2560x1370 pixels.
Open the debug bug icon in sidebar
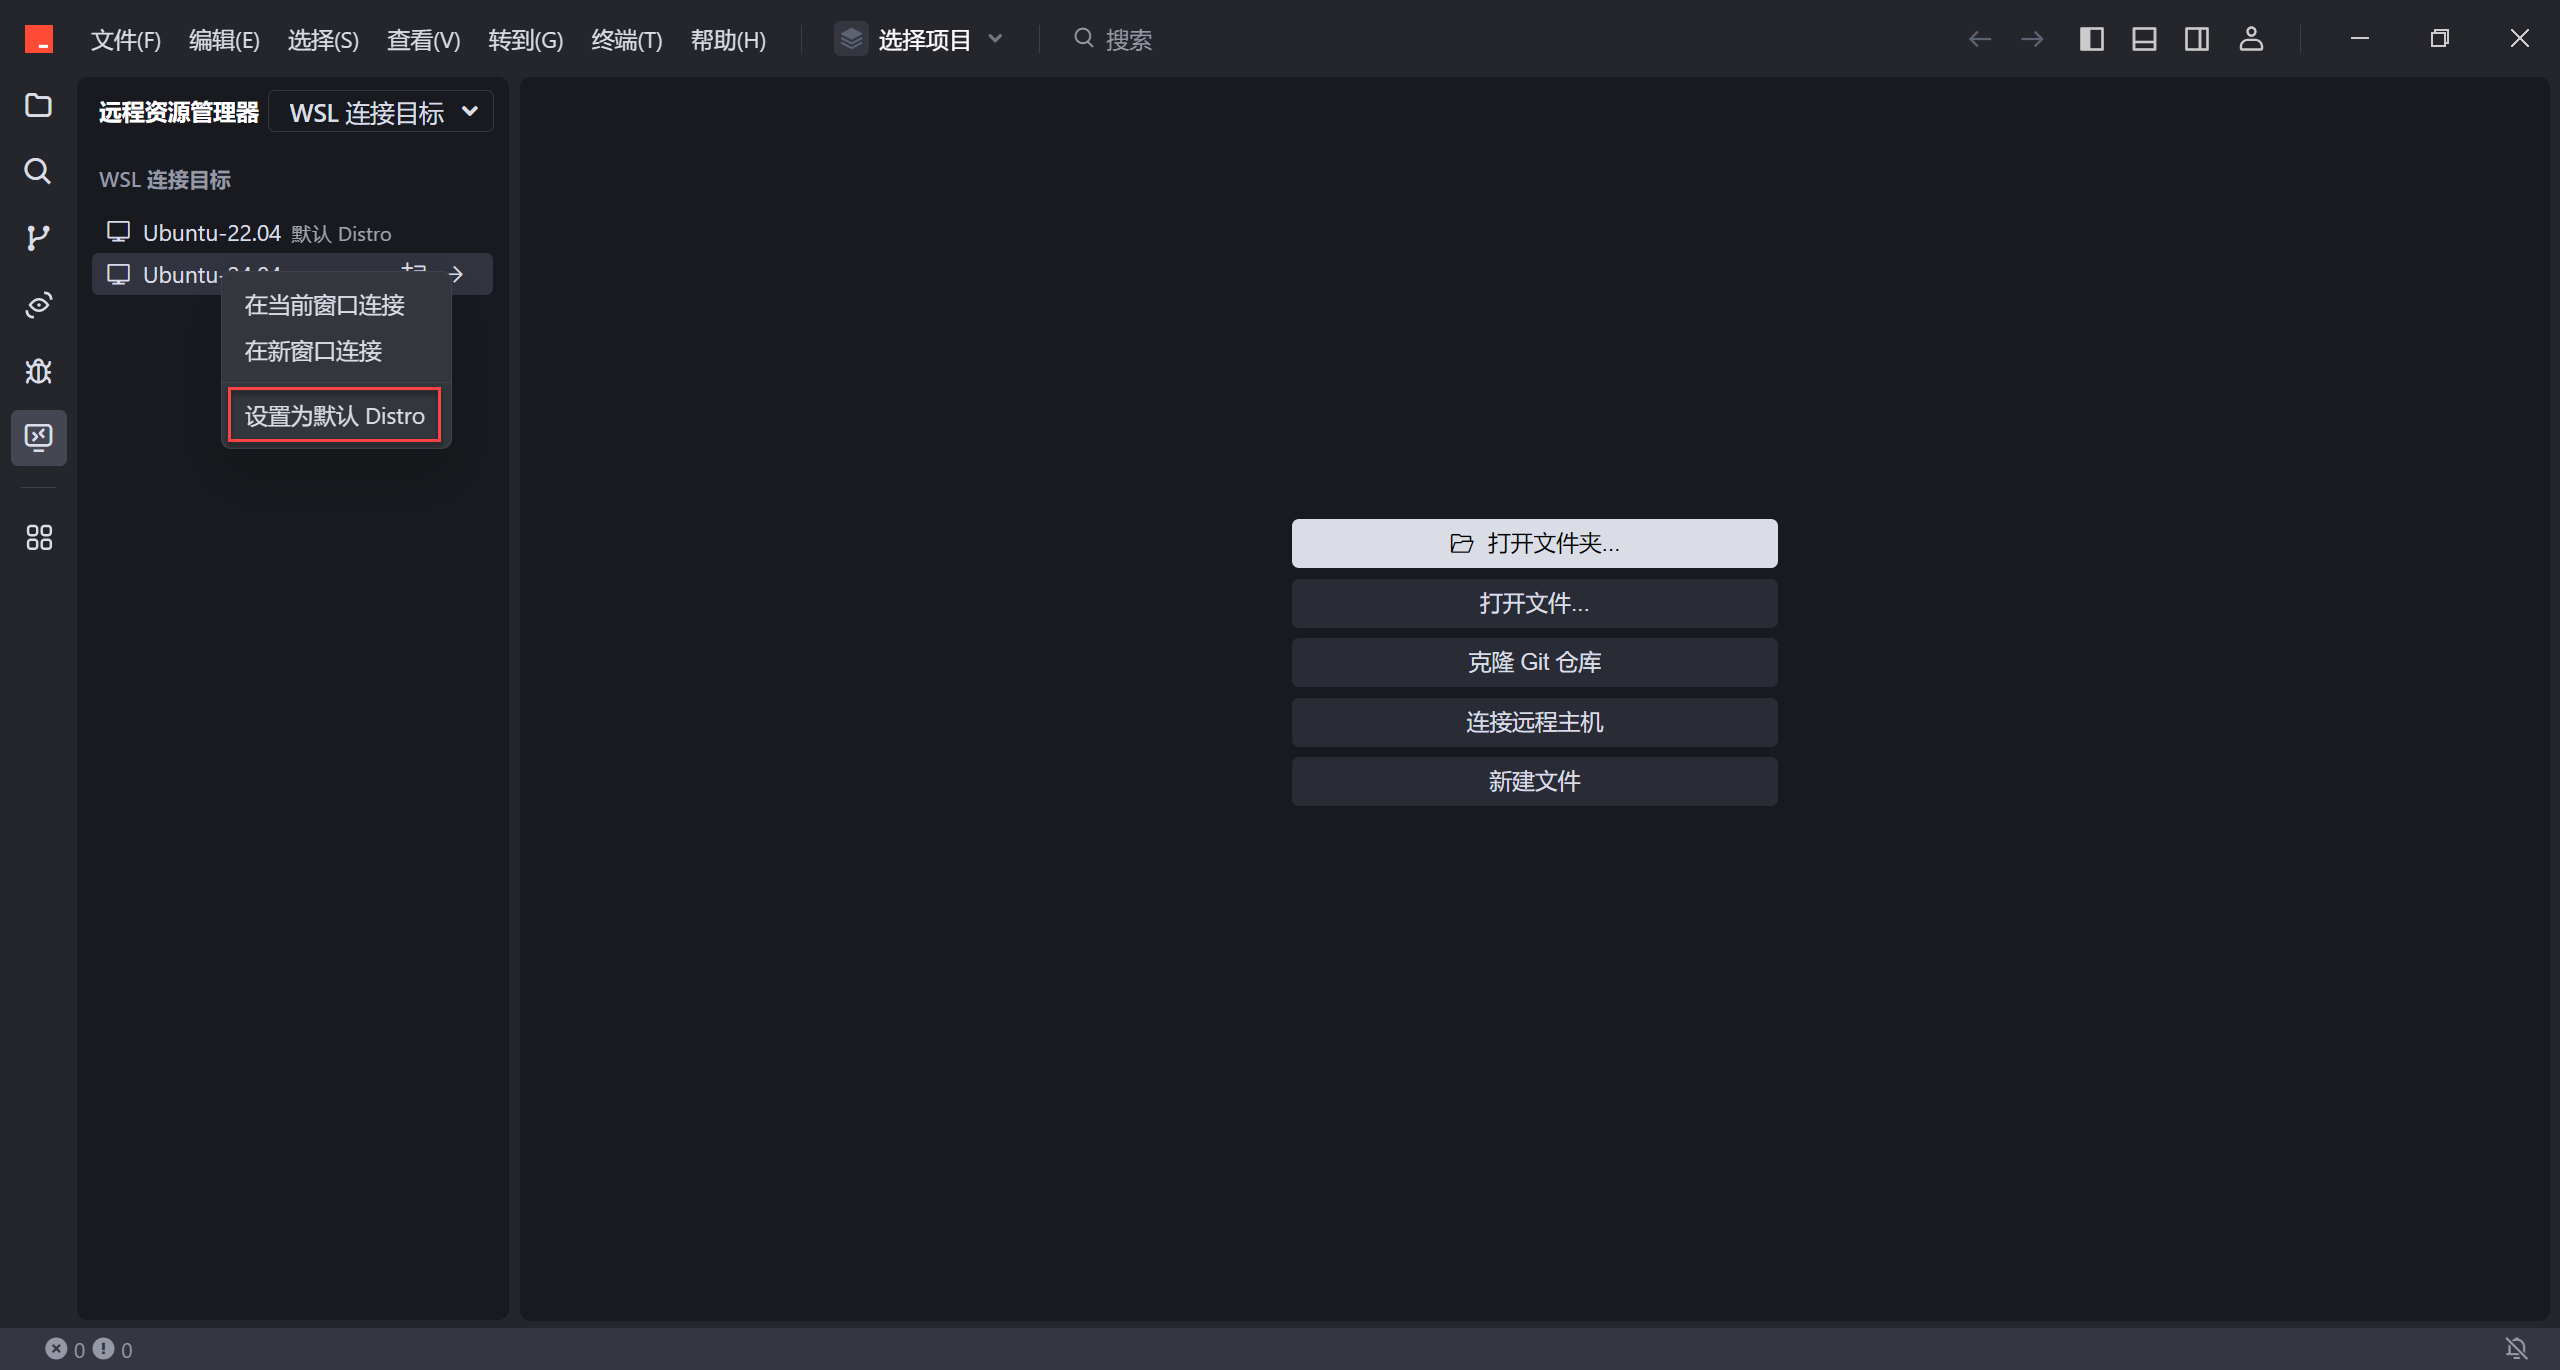coord(38,371)
